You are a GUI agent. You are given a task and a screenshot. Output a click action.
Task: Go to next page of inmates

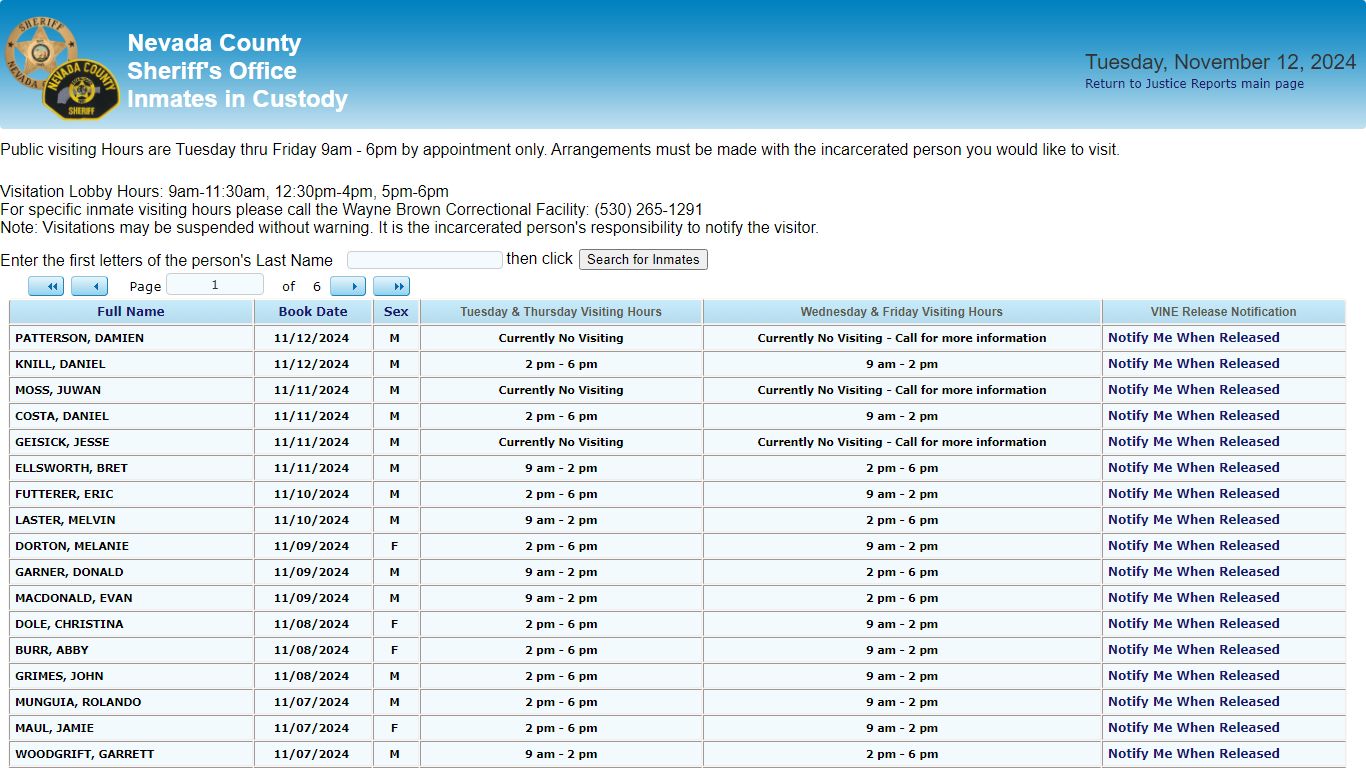click(x=348, y=287)
